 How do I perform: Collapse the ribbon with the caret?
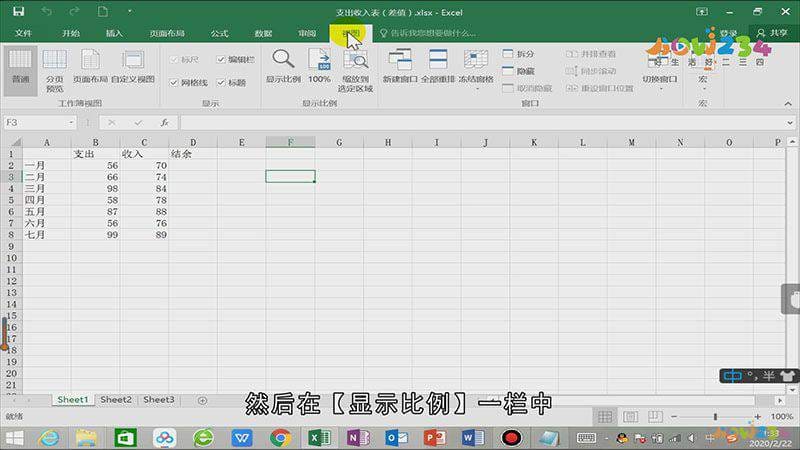click(x=788, y=104)
